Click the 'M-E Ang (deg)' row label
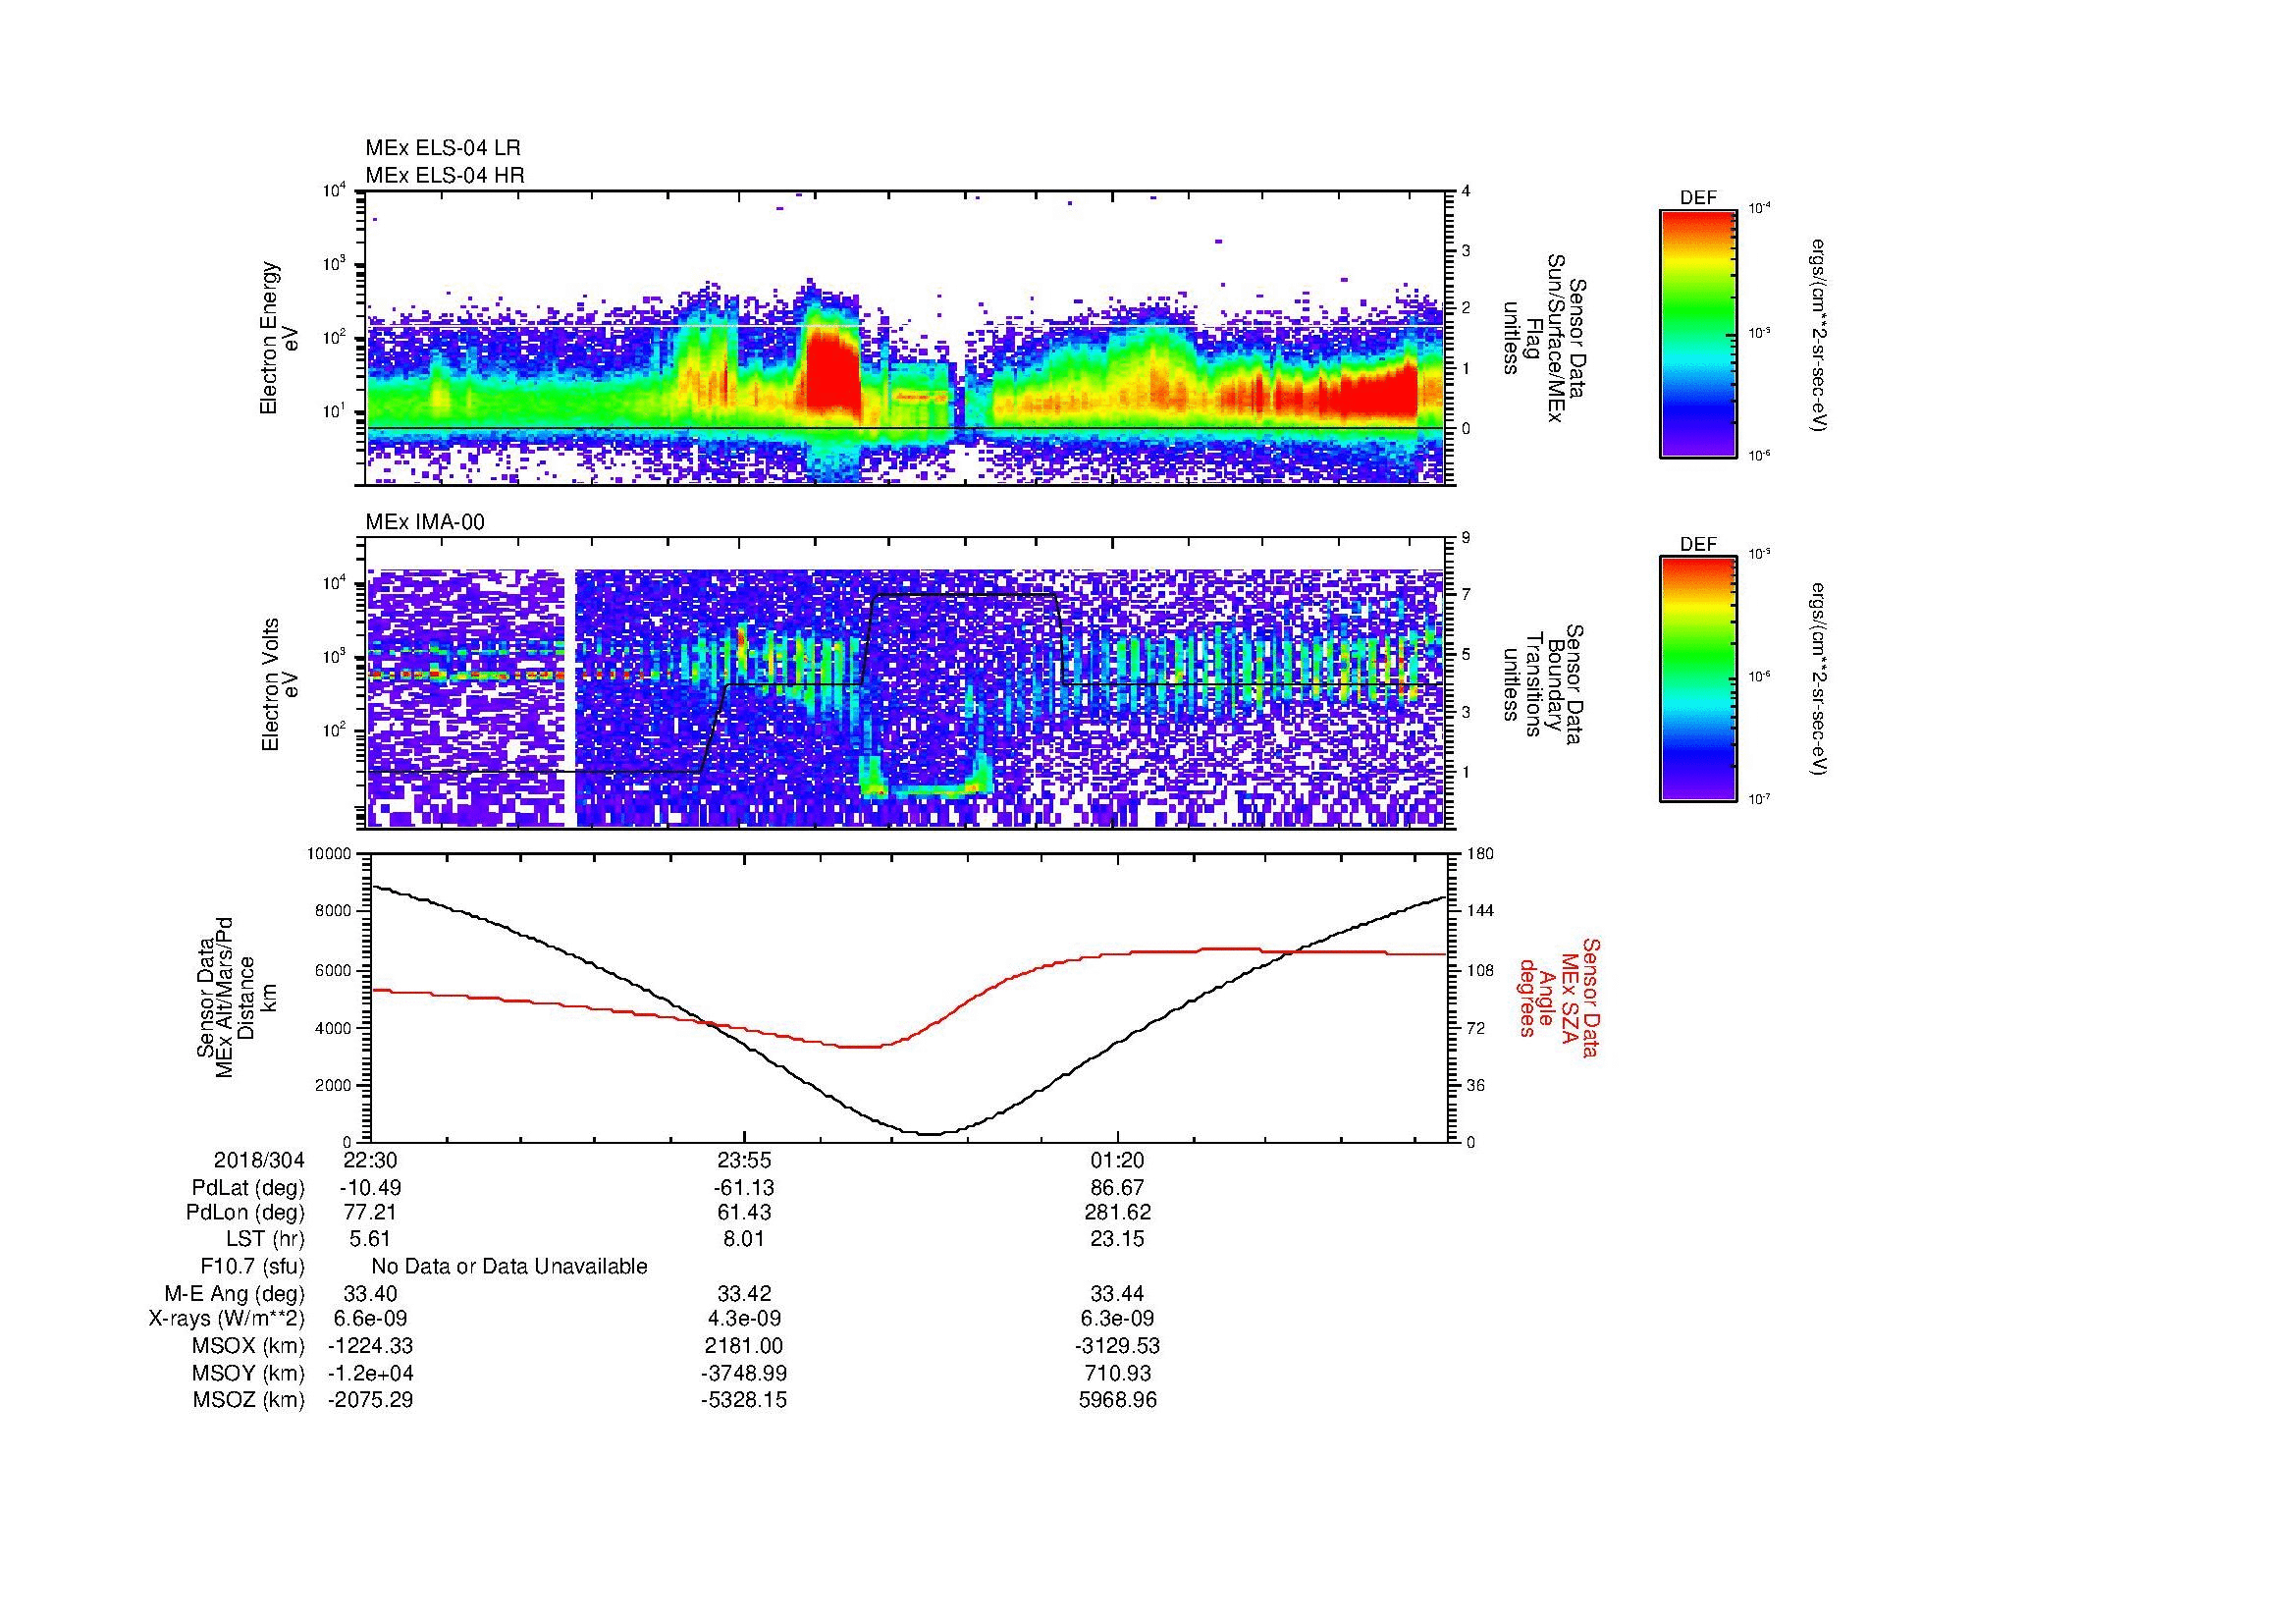 coord(234,1293)
